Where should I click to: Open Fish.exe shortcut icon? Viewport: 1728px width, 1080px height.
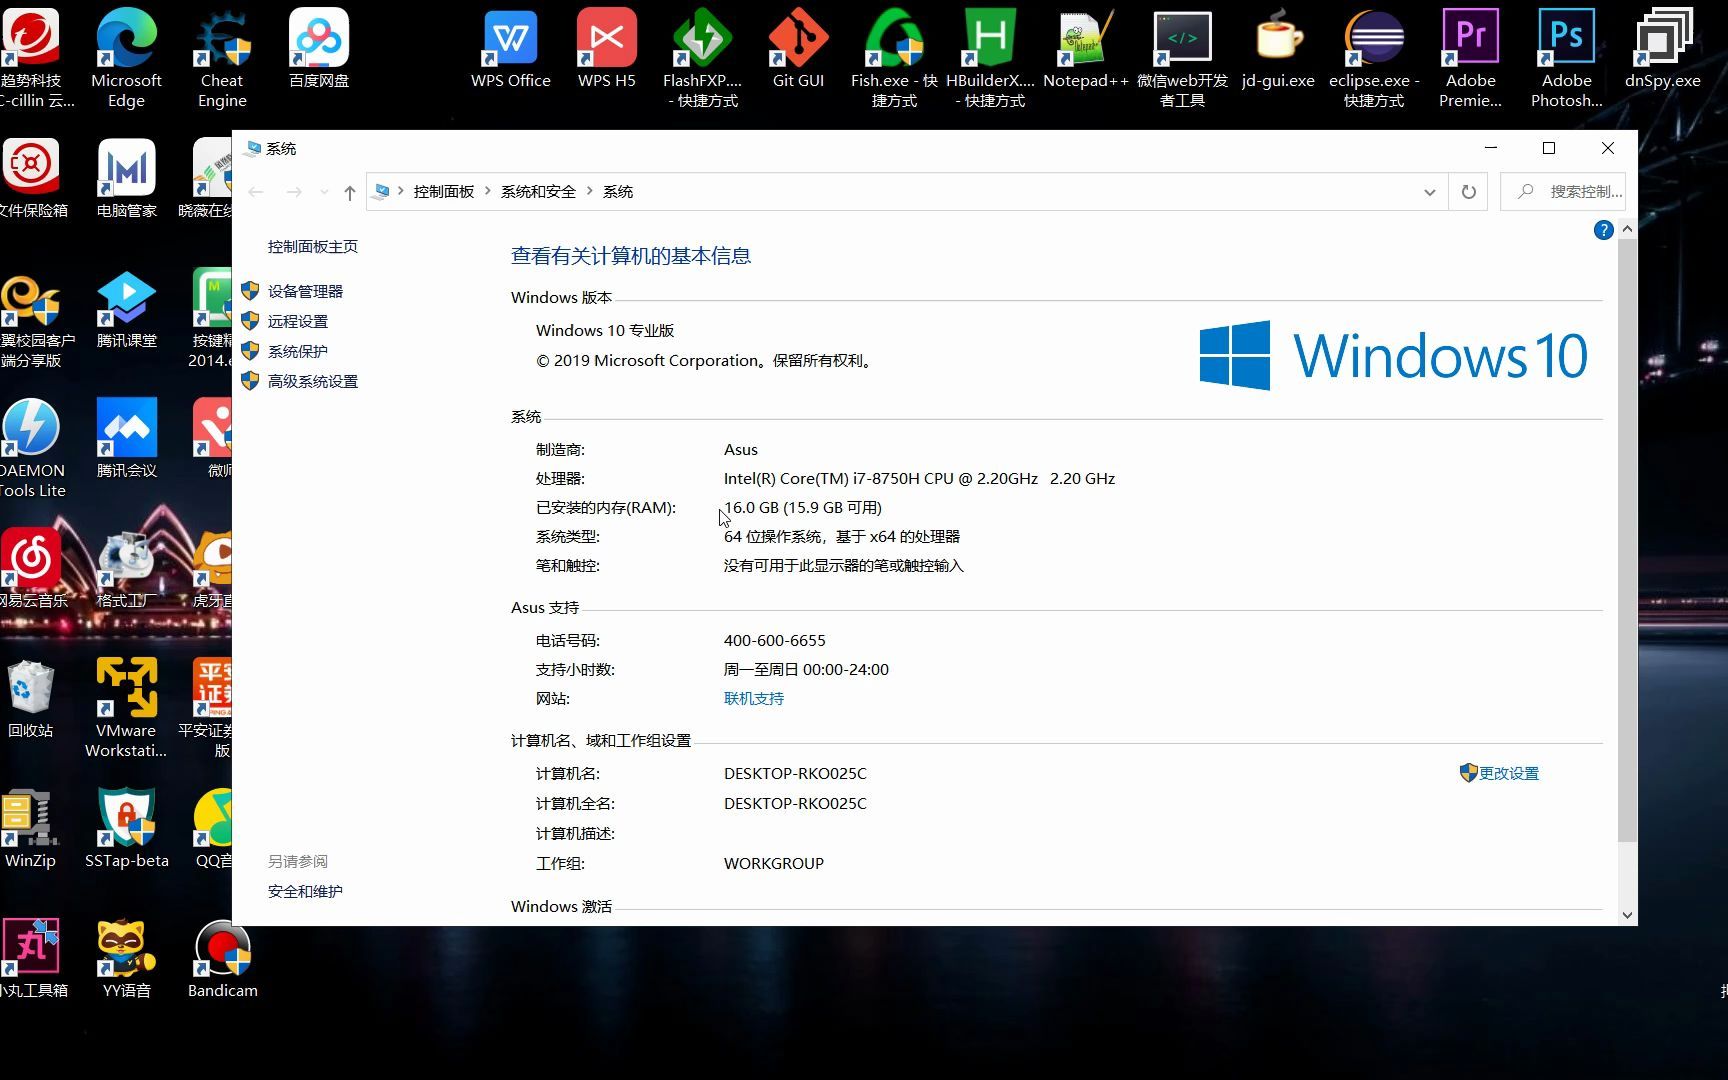(894, 58)
